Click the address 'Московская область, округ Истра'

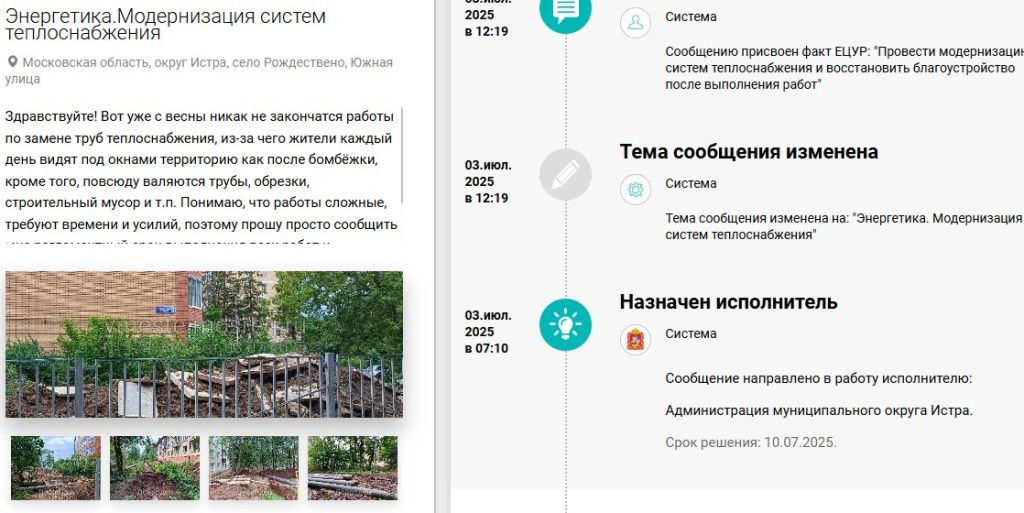pyautogui.click(x=185, y=62)
